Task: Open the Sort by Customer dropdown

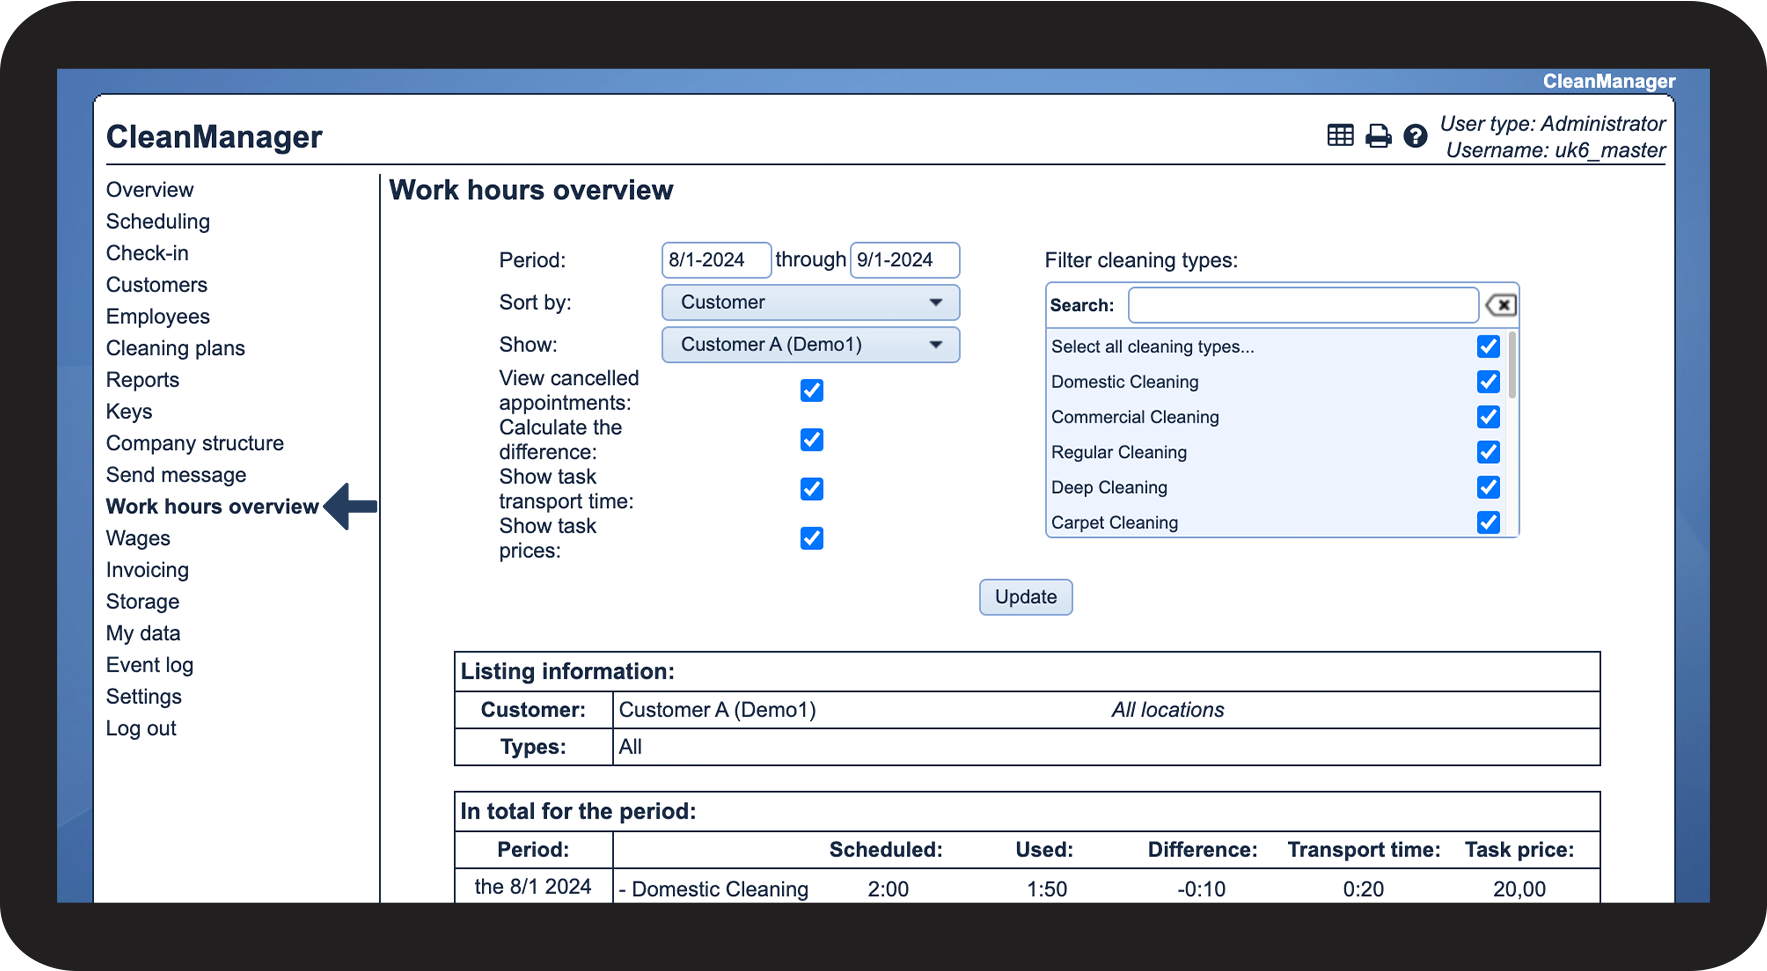Action: pos(810,302)
